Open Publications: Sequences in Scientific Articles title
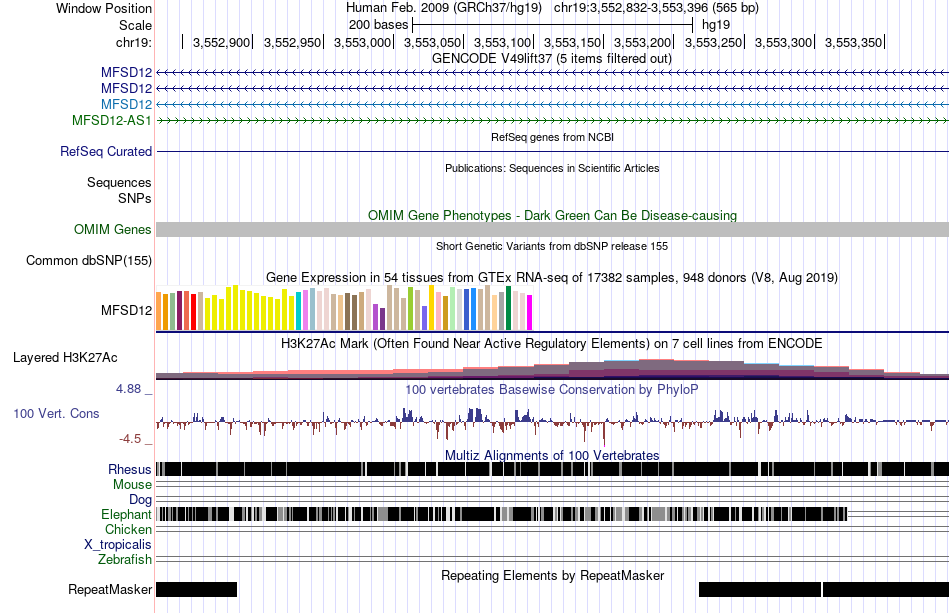Screen dimensions: 950x613 [552, 168]
